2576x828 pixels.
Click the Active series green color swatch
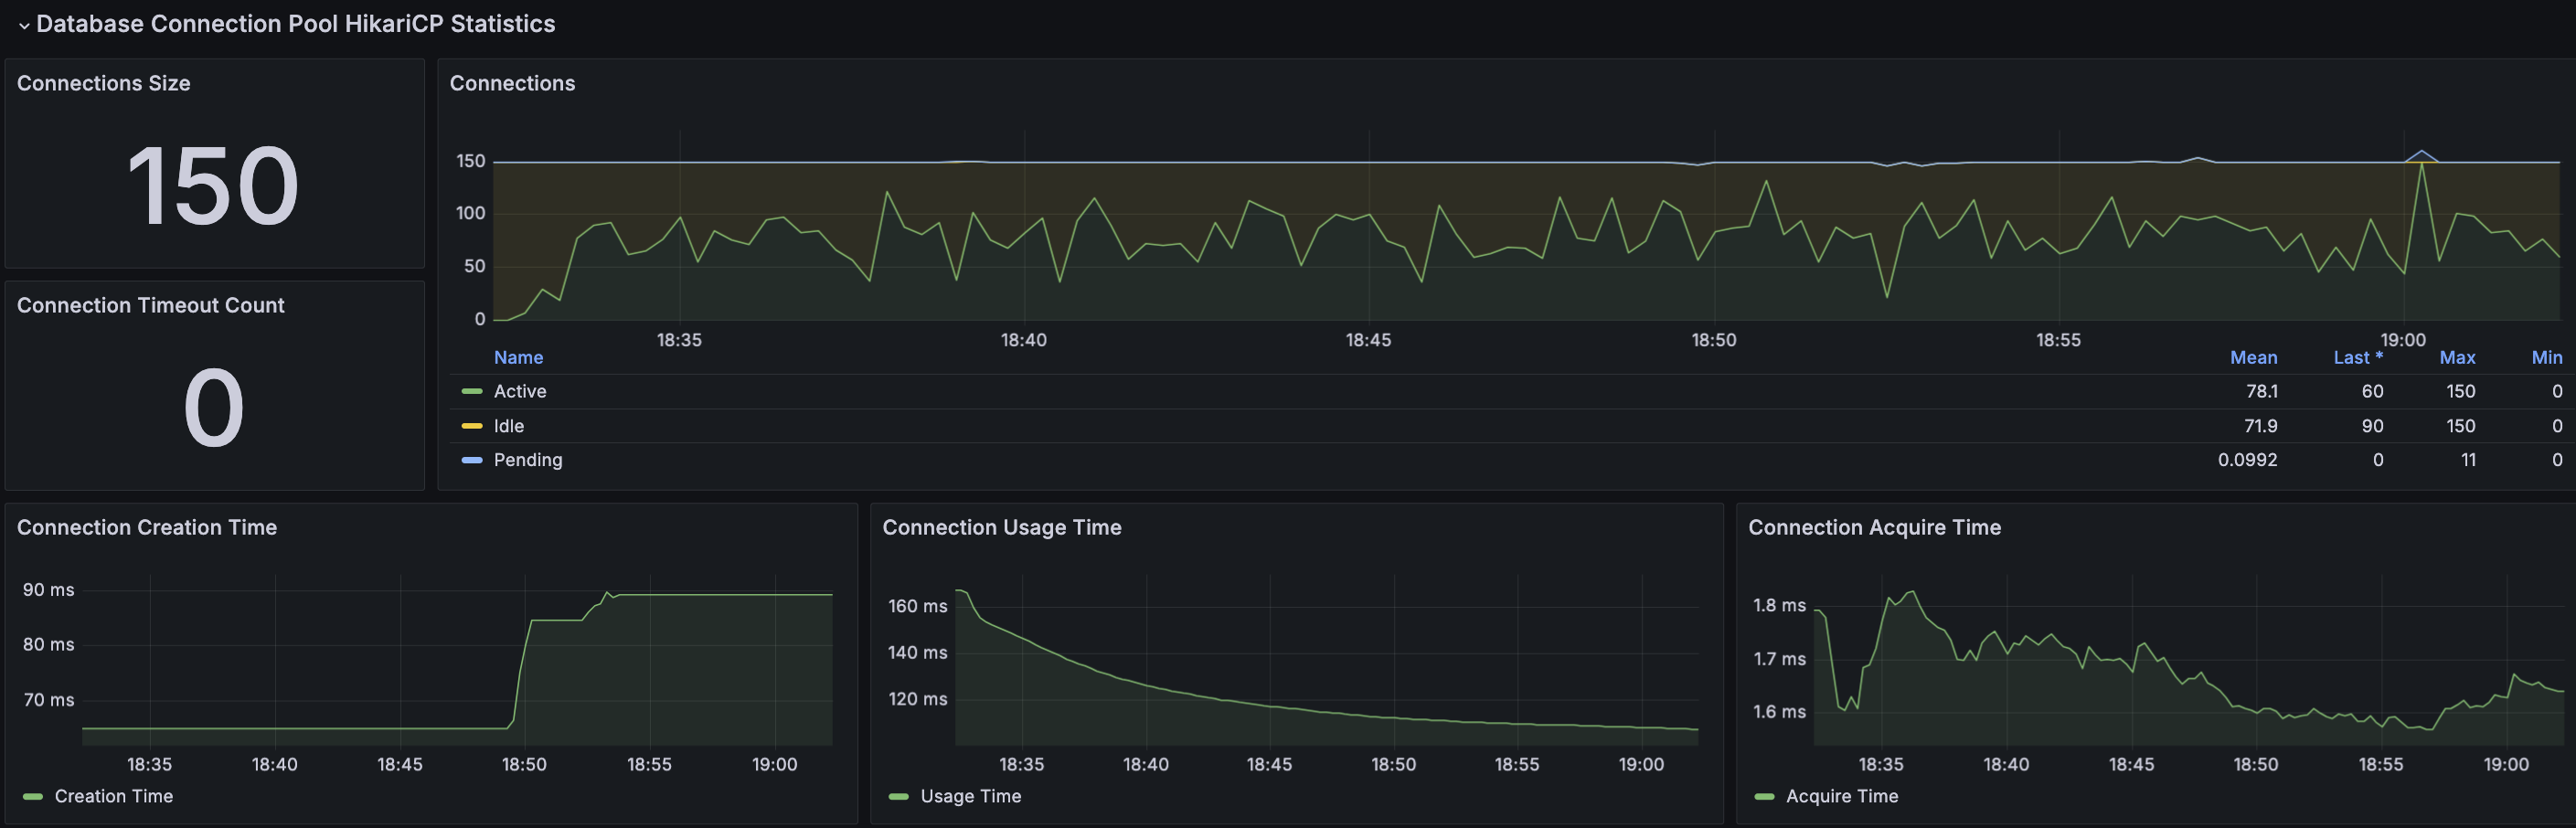[x=472, y=392]
